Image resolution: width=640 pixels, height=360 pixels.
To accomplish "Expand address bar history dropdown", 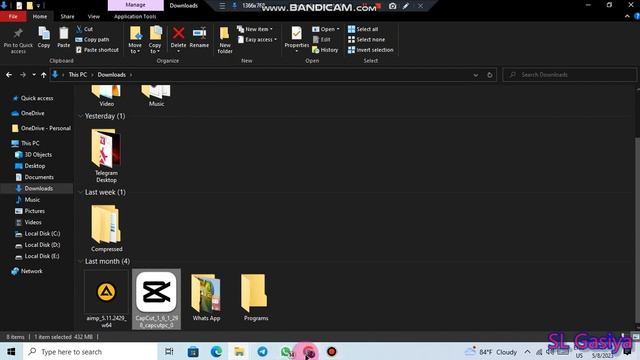I will click(x=476, y=75).
